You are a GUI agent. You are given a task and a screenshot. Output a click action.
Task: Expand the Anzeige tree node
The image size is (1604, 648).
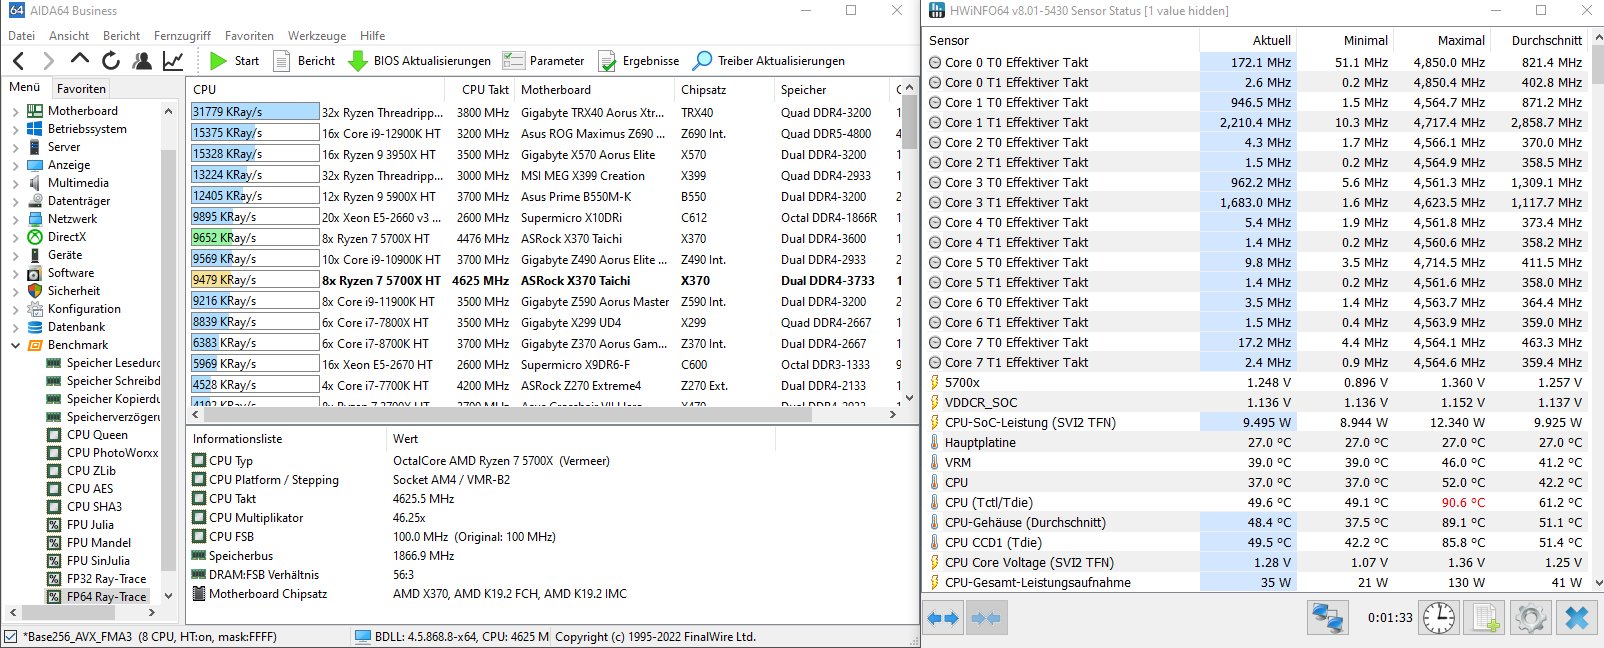15,165
